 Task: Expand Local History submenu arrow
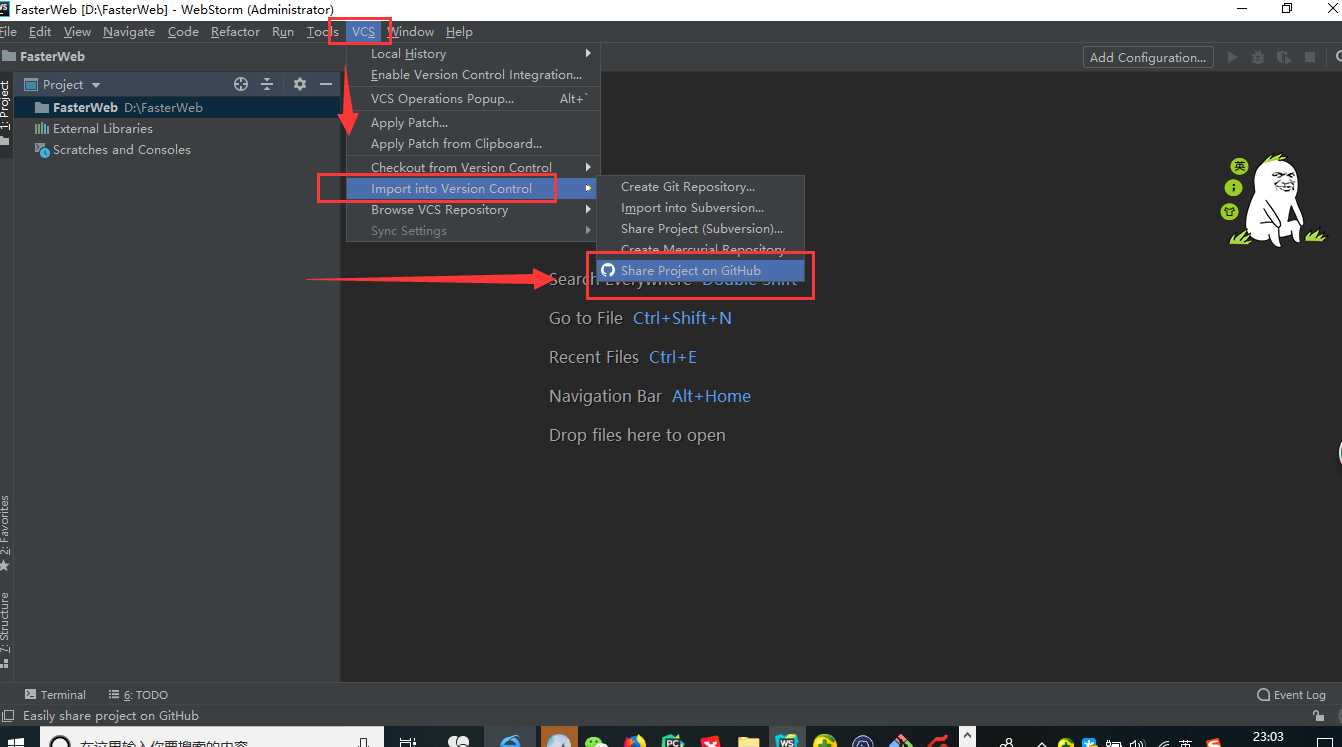point(588,54)
